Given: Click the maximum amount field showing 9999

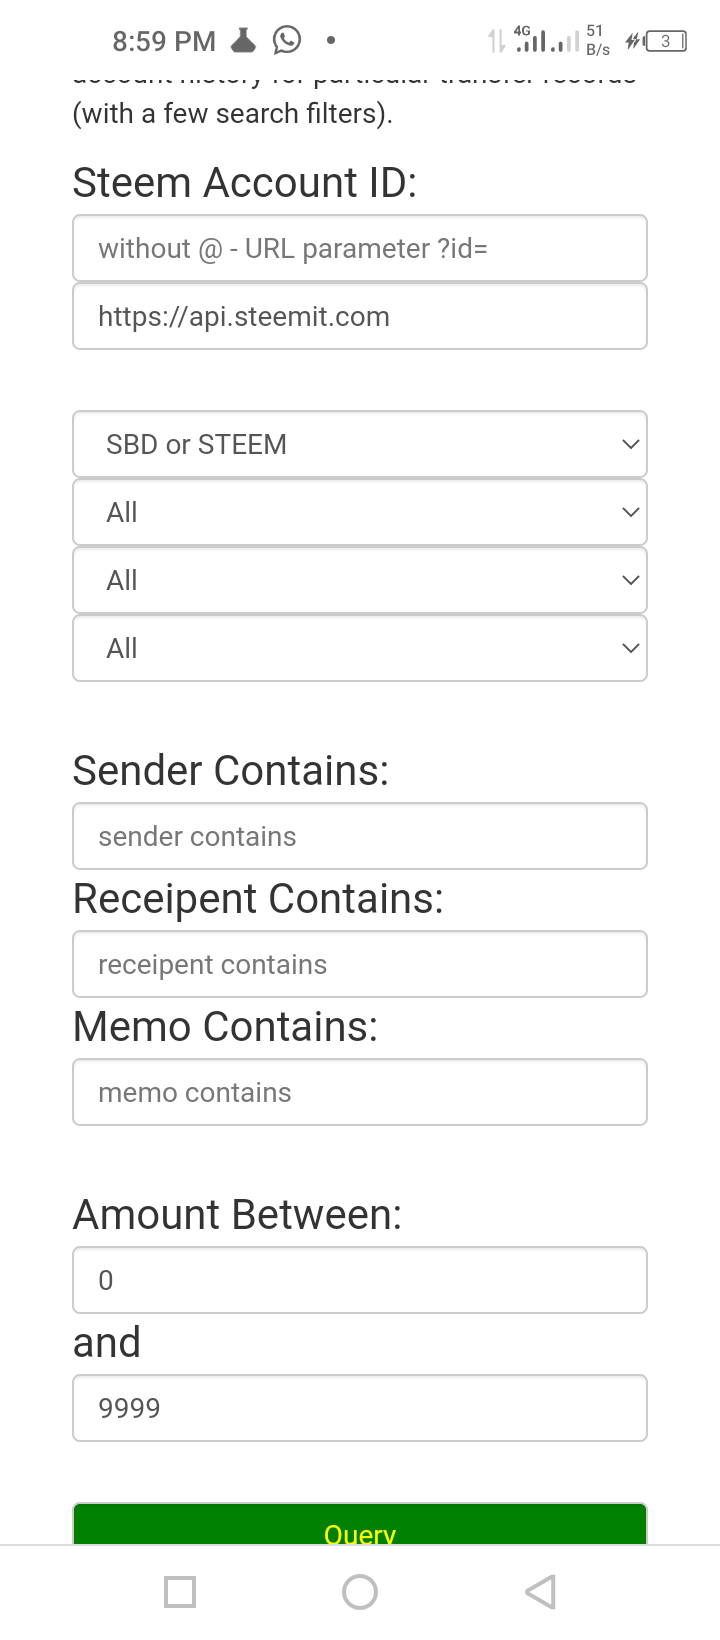Looking at the screenshot, I should pos(360,1408).
